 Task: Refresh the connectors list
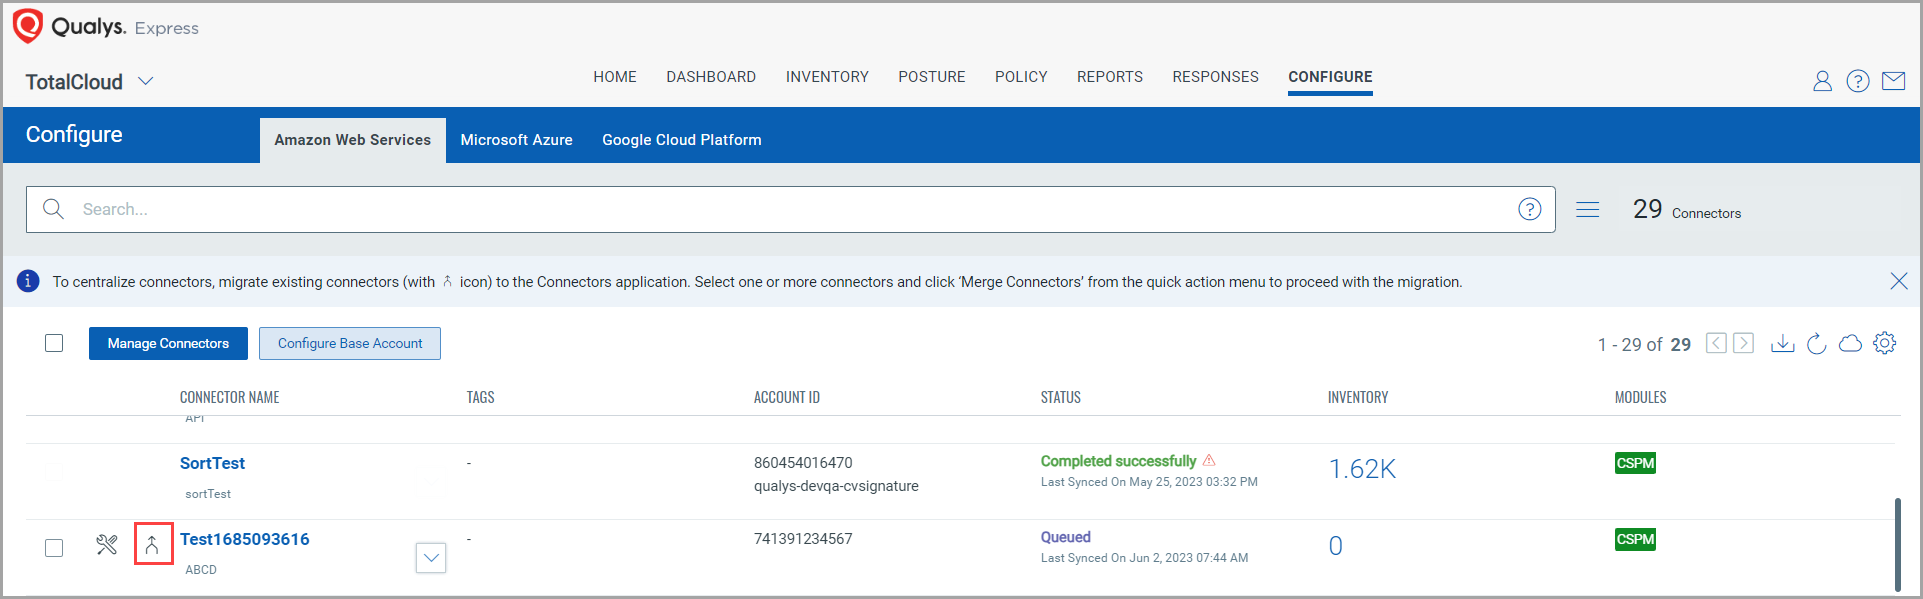(1817, 344)
